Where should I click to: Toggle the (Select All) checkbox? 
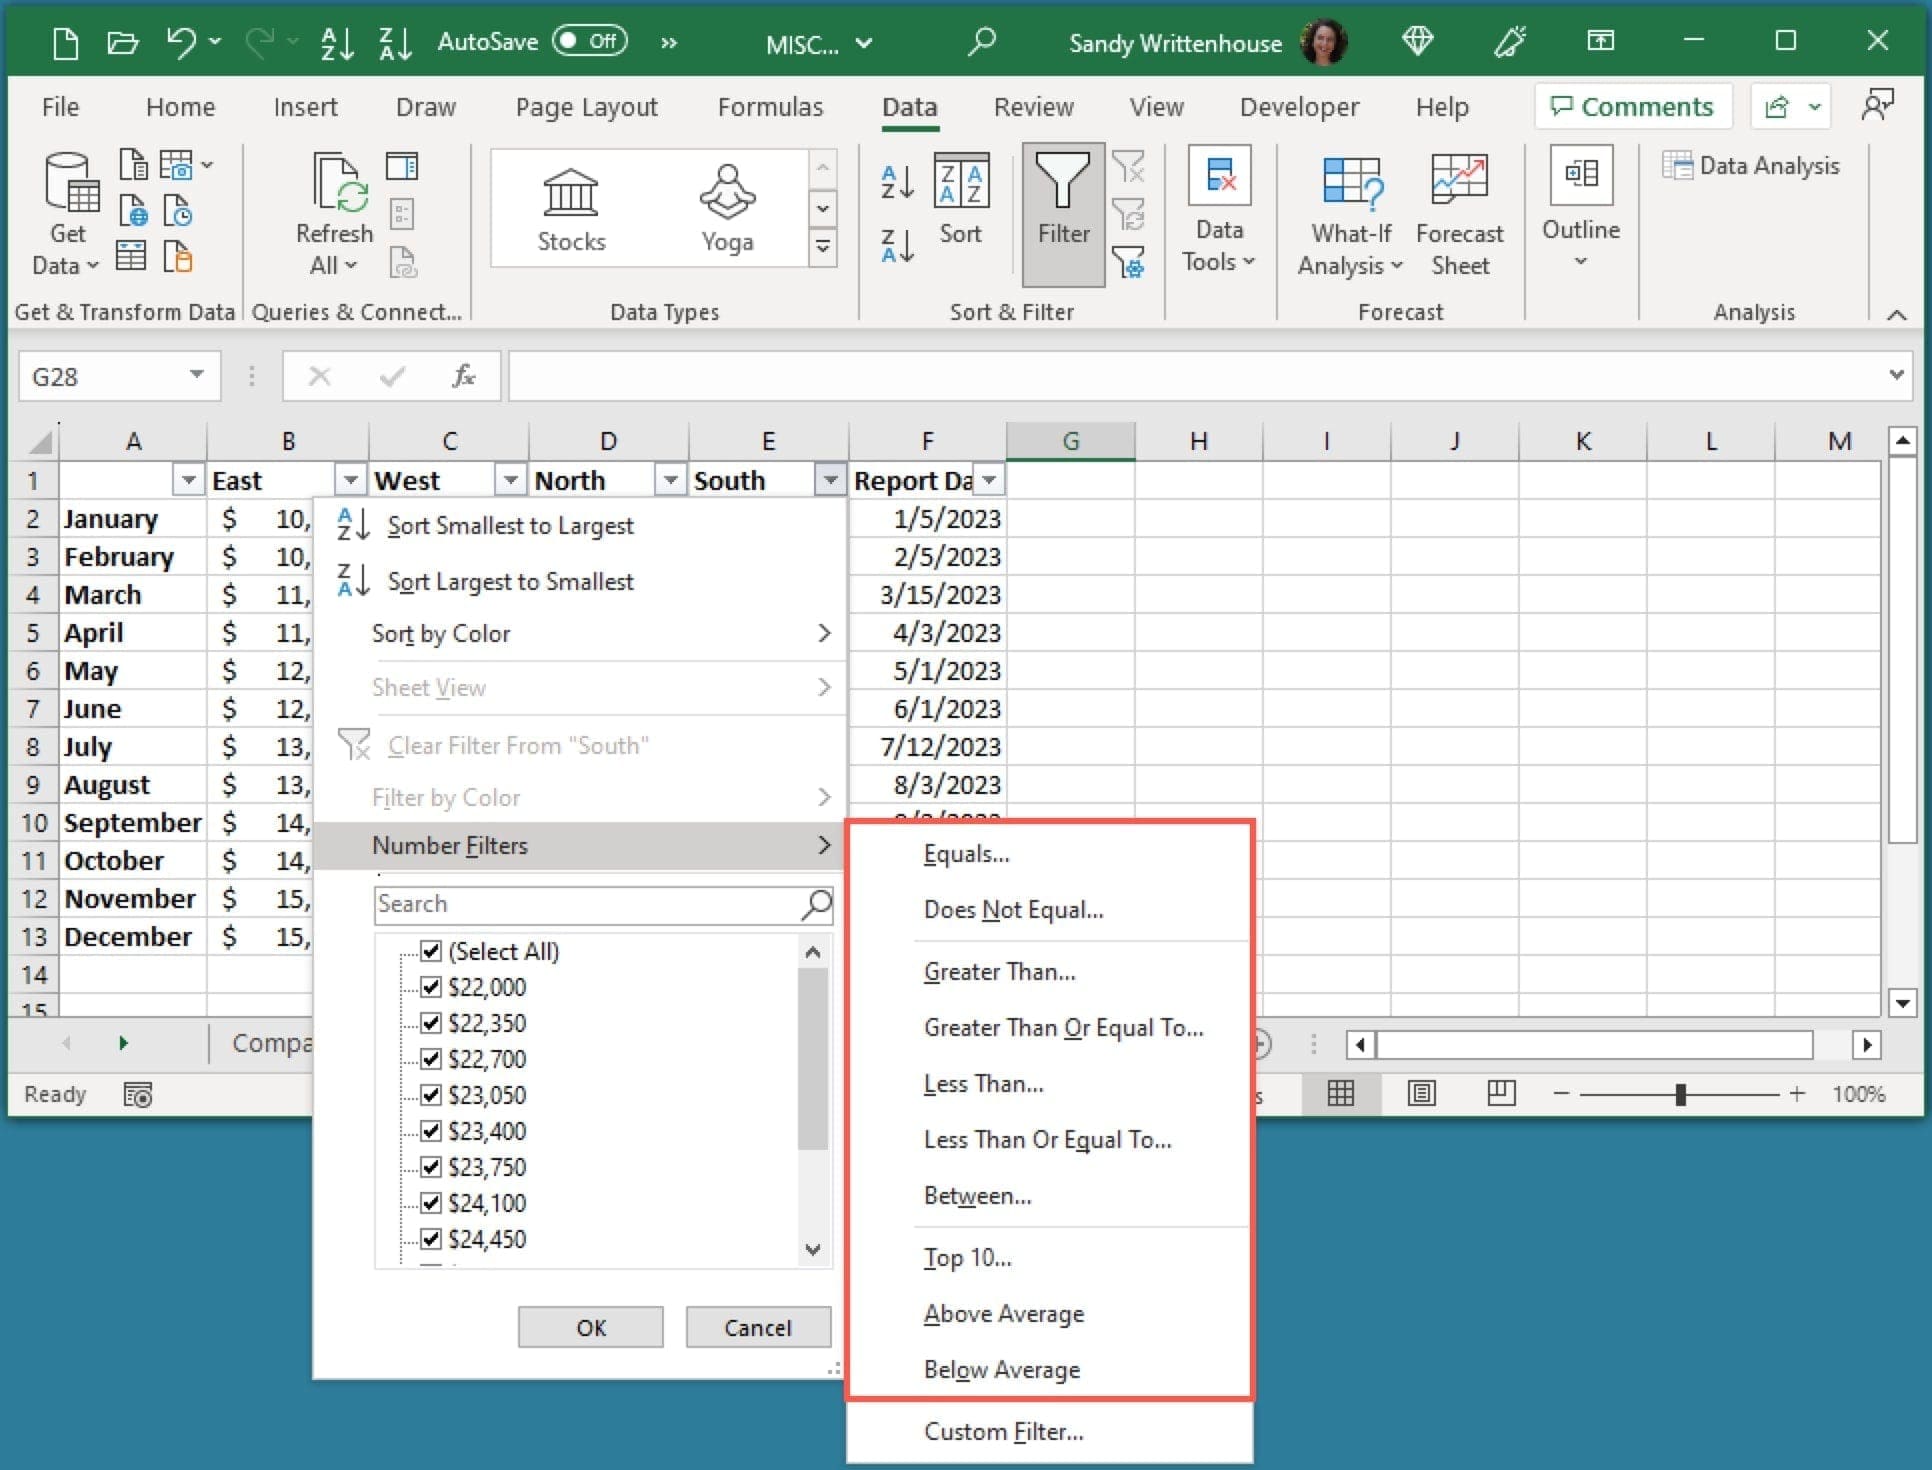point(431,951)
